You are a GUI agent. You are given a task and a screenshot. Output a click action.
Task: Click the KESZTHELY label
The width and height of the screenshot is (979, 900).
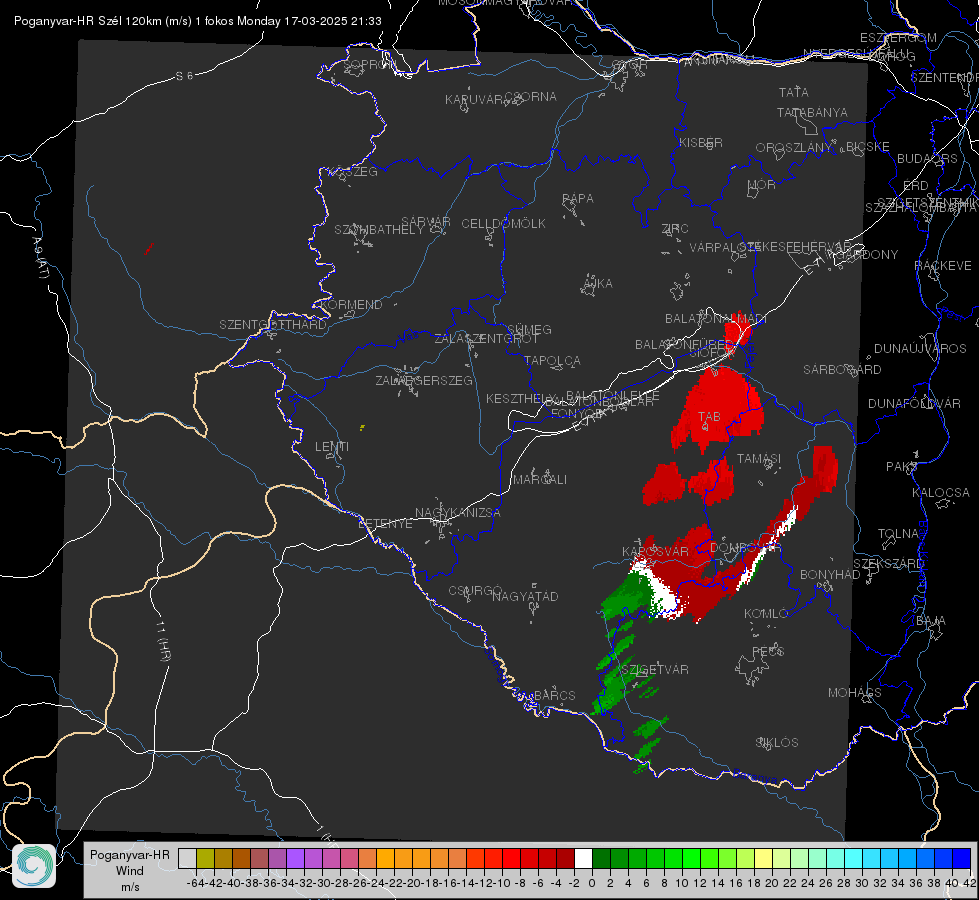click(x=521, y=398)
